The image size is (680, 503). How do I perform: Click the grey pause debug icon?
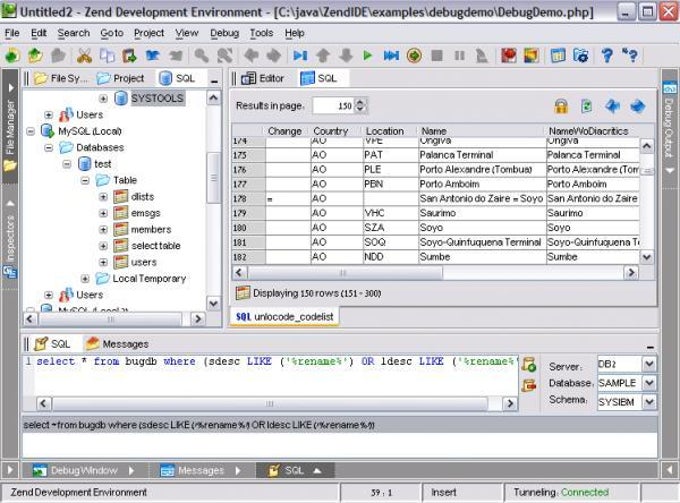[460, 56]
